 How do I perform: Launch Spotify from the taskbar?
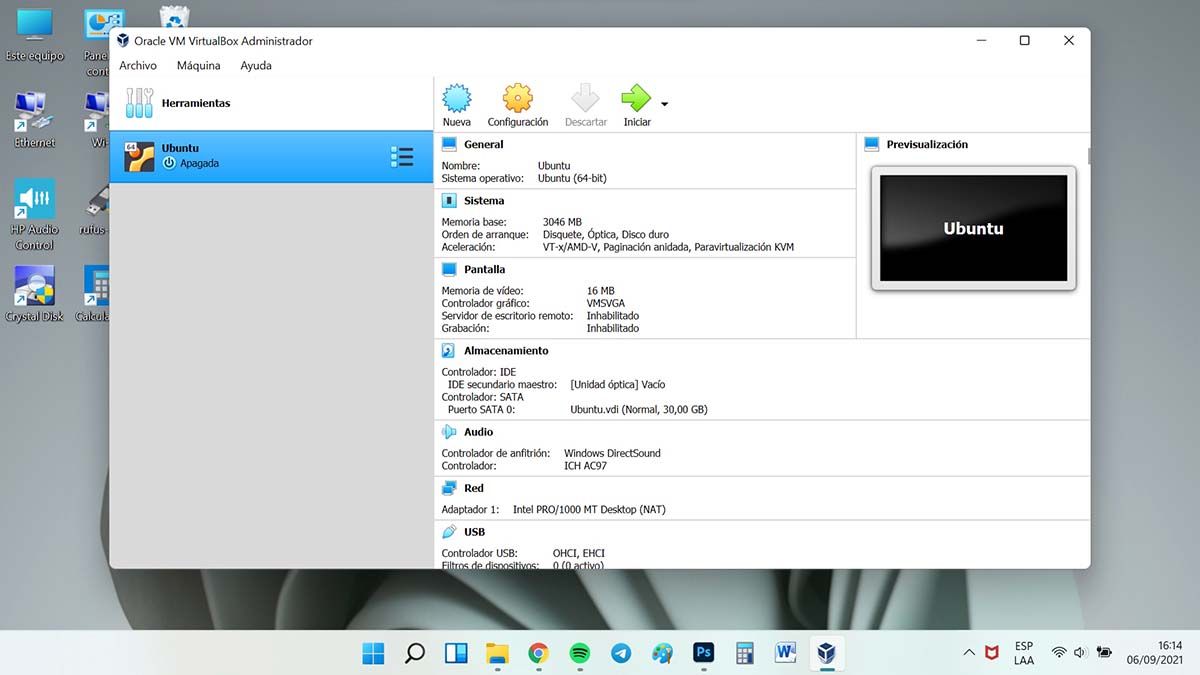click(579, 653)
